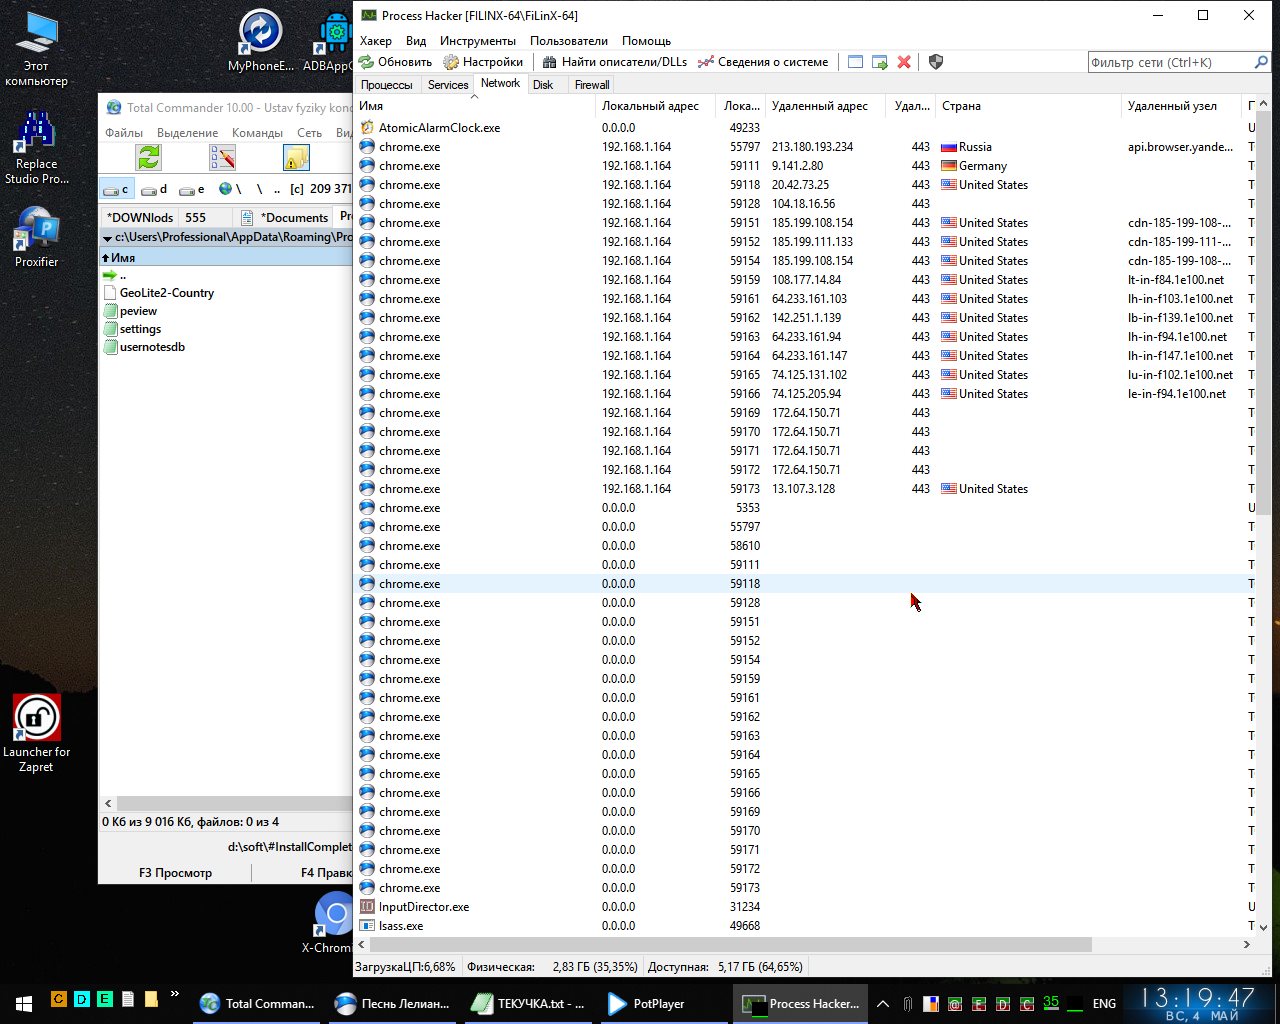Click the Обновить refresh toolbar button
This screenshot has width=1280, height=1024.
click(x=396, y=62)
